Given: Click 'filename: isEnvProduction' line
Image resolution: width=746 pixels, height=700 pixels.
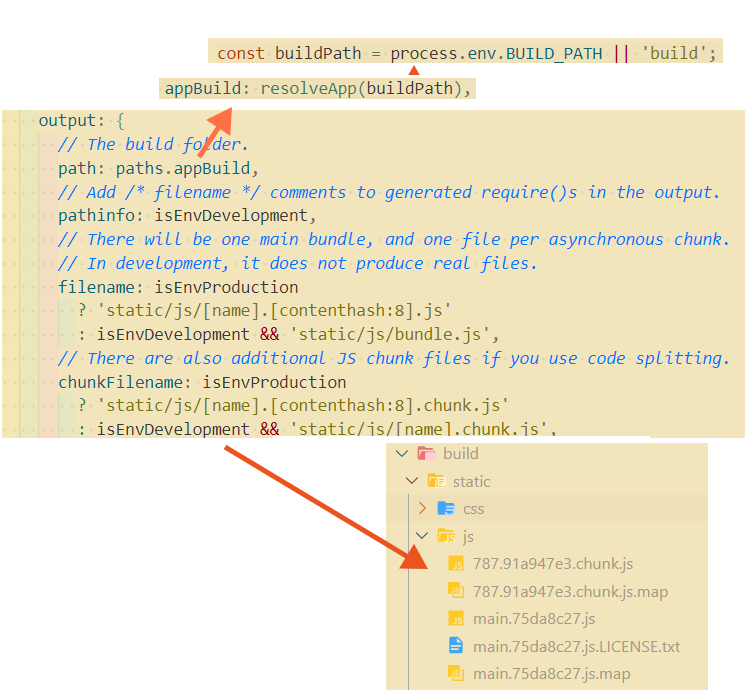Looking at the screenshot, I should pyautogui.click(x=178, y=287).
